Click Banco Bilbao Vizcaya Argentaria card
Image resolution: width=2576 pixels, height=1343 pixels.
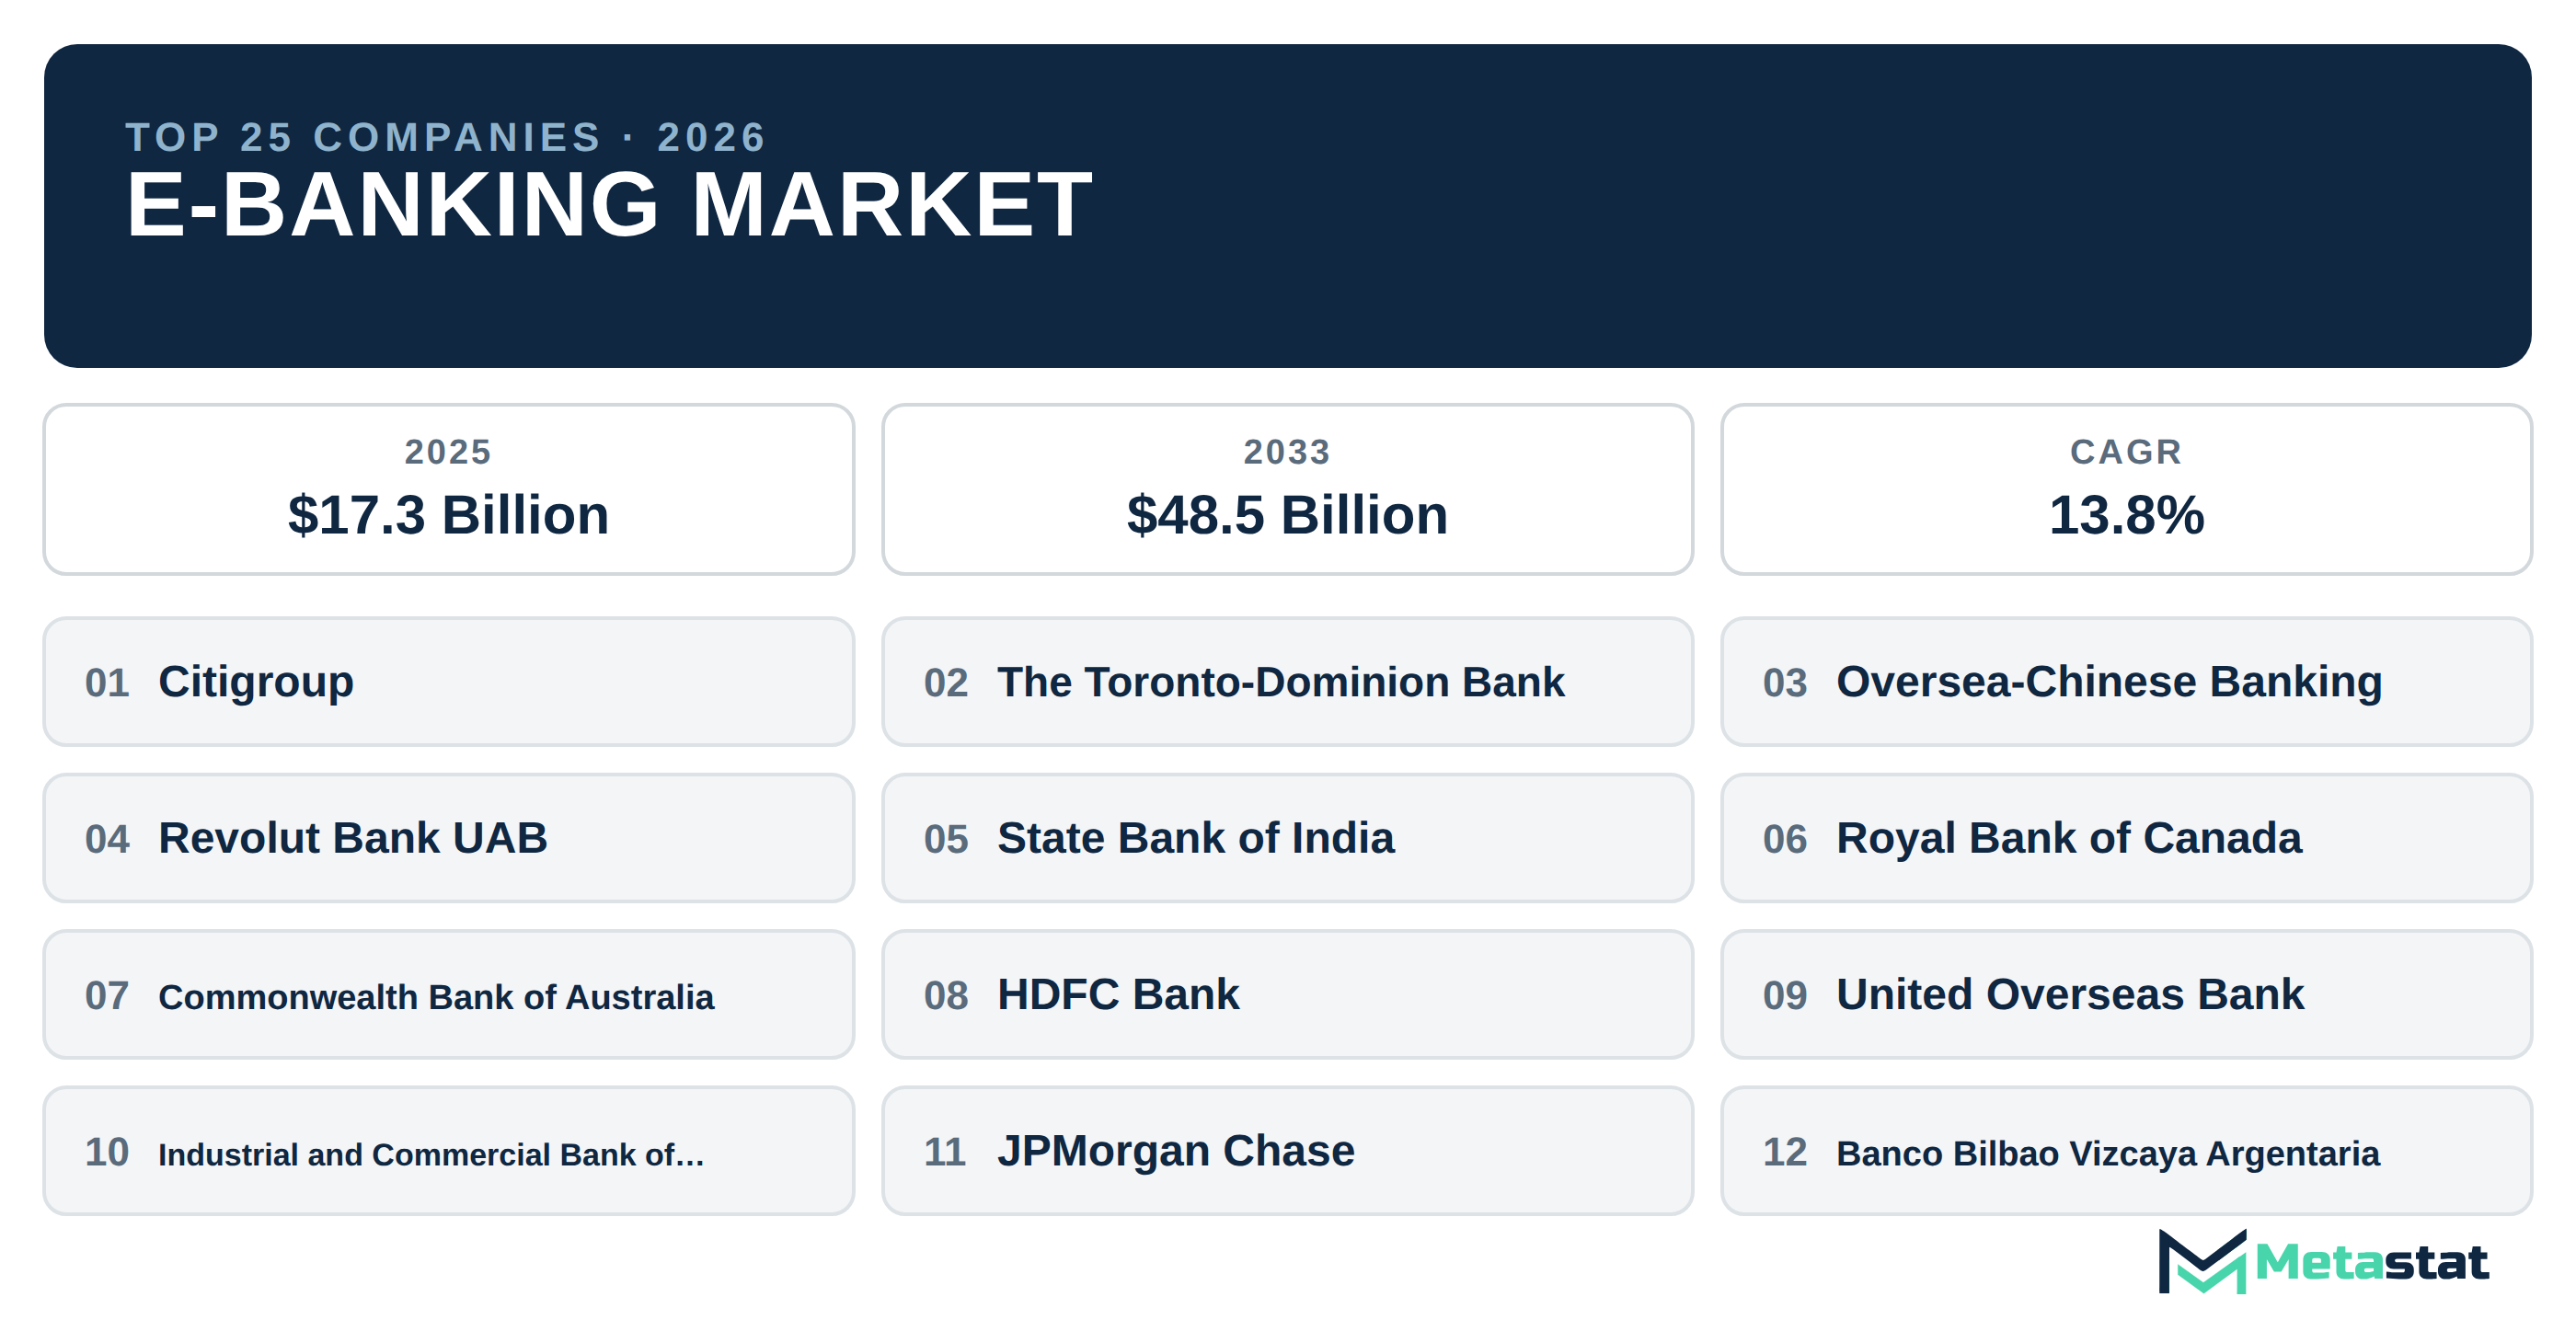[x=2126, y=1150]
